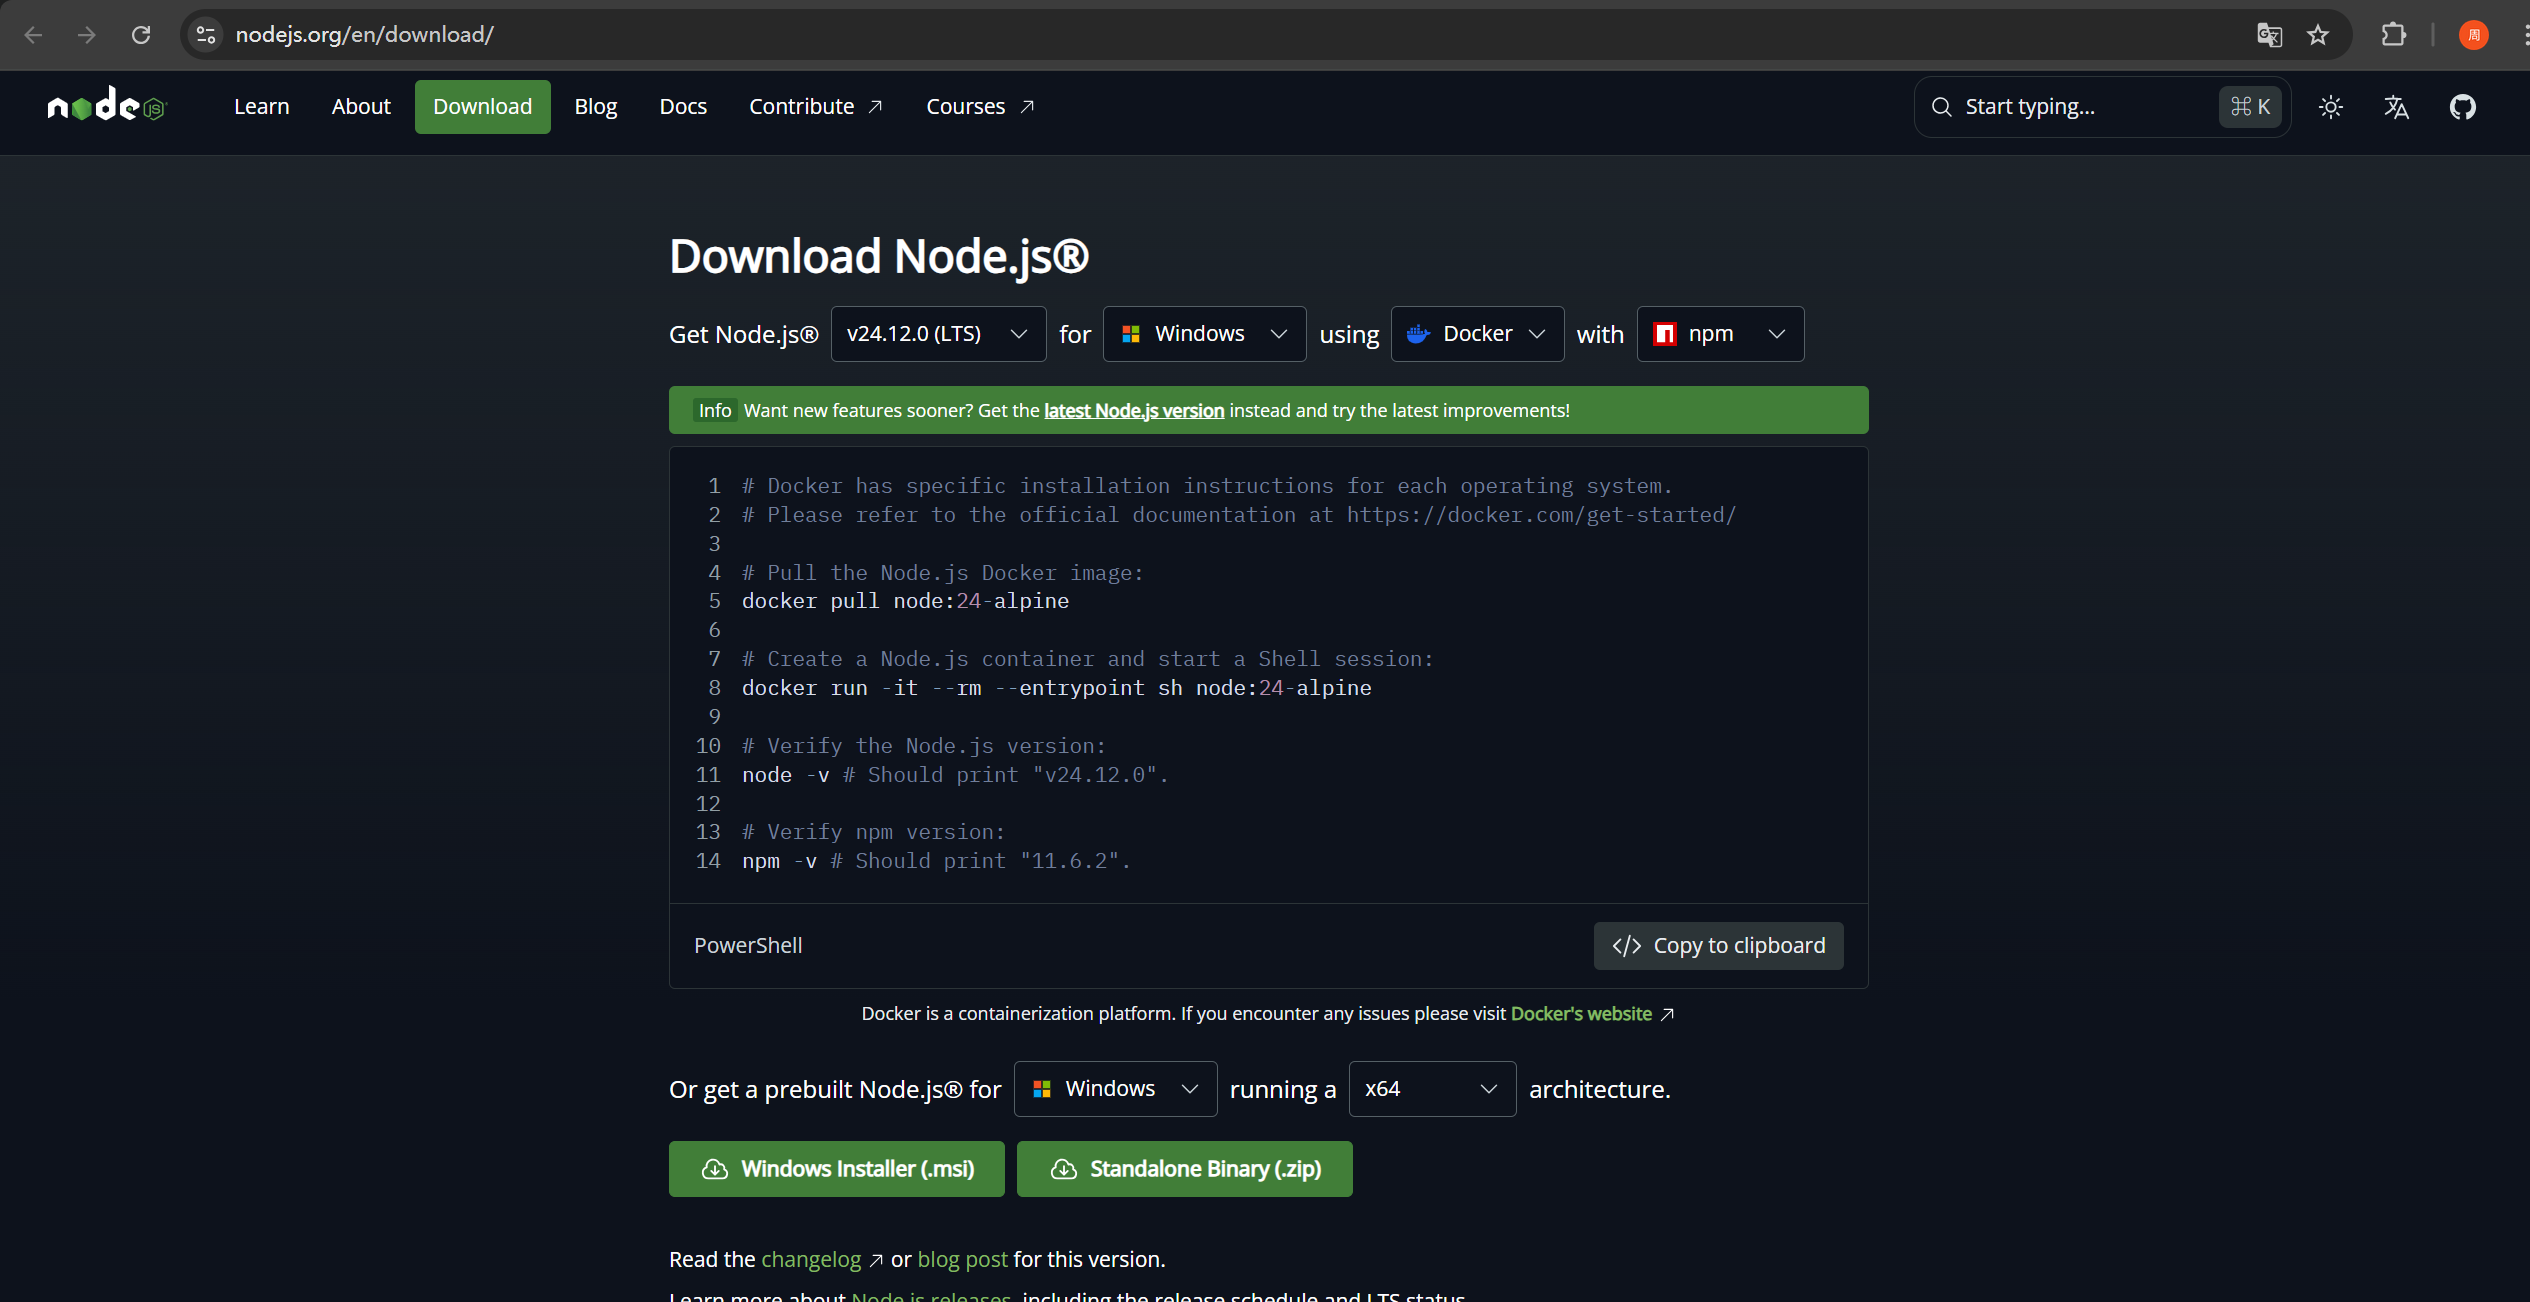Screen dimensions: 2530x1302
Task: Click the external arrow beside Contribute
Action: coord(875,107)
